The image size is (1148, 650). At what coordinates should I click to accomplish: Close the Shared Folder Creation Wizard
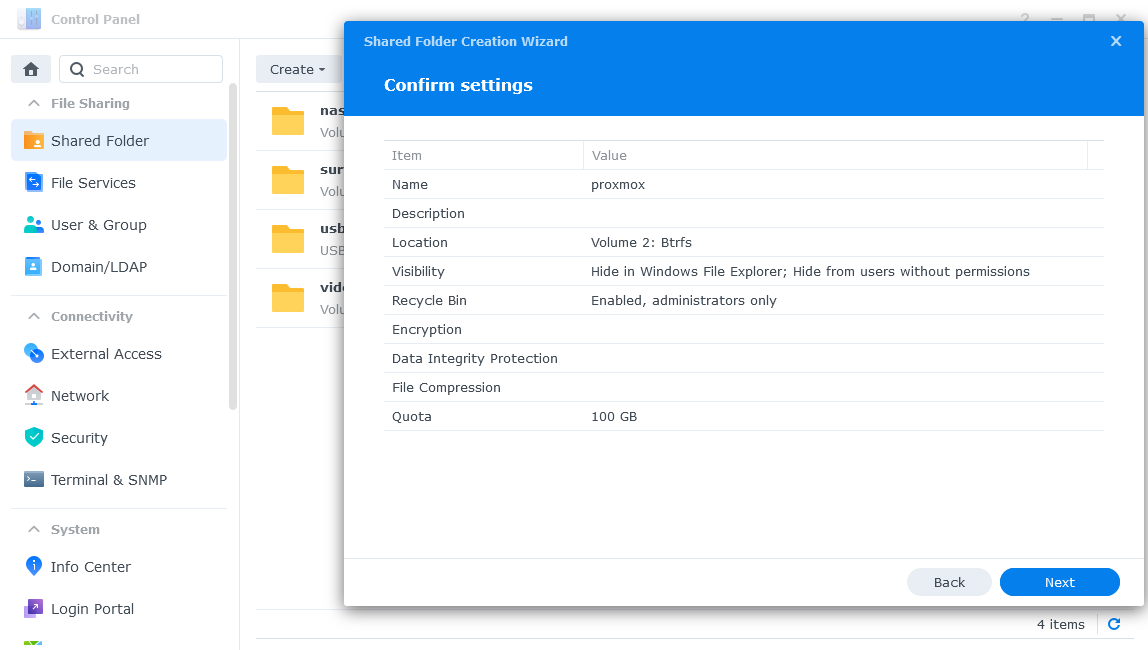[x=1116, y=41]
